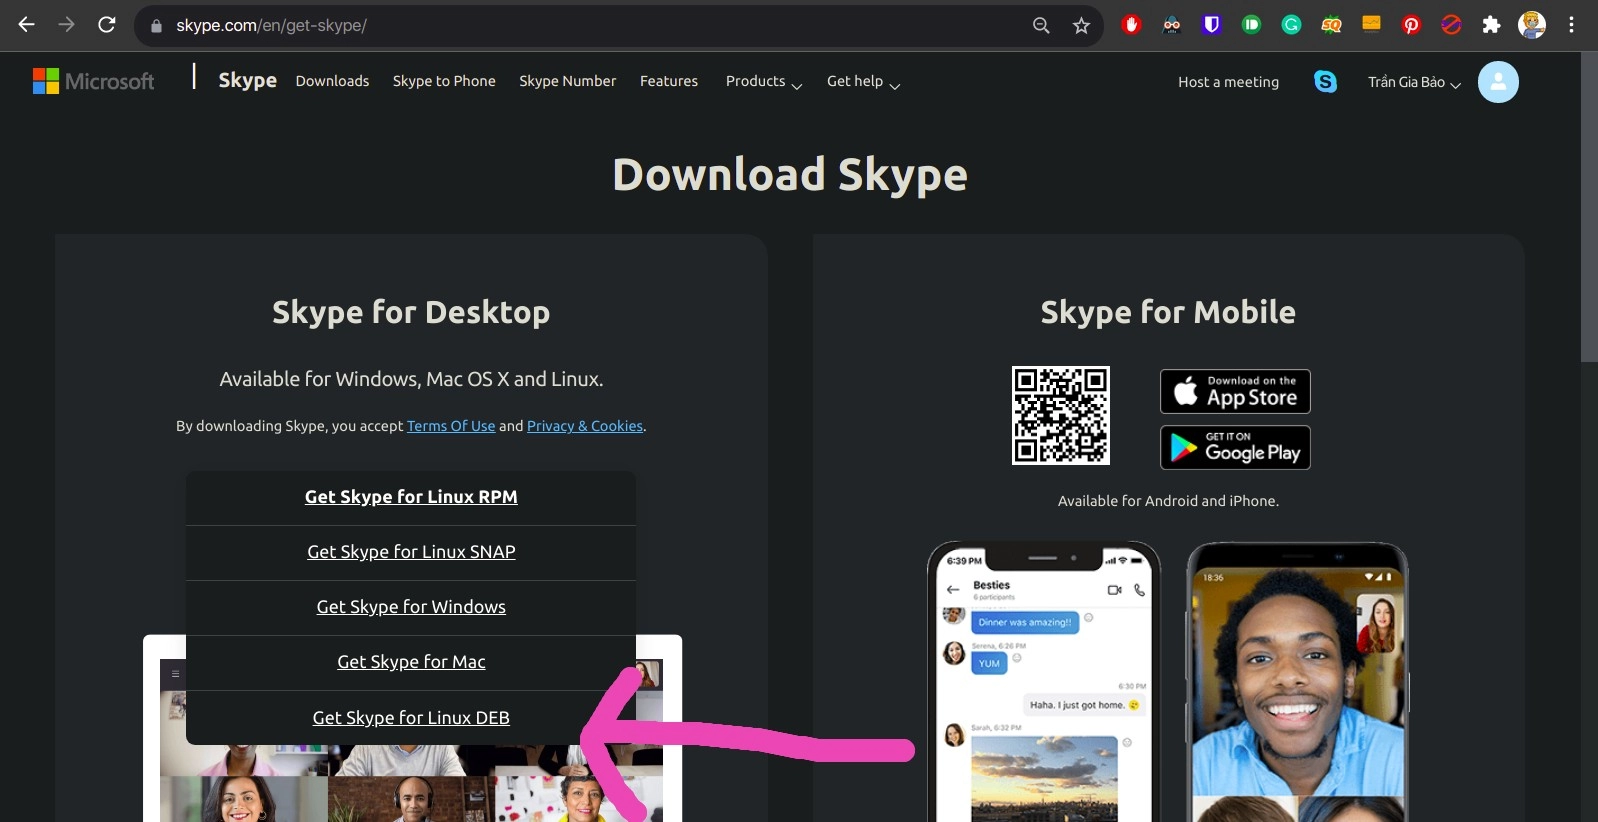The width and height of the screenshot is (1598, 822).
Task: Expand the Trần Gia Bảo account dropdown
Action: coord(1414,82)
